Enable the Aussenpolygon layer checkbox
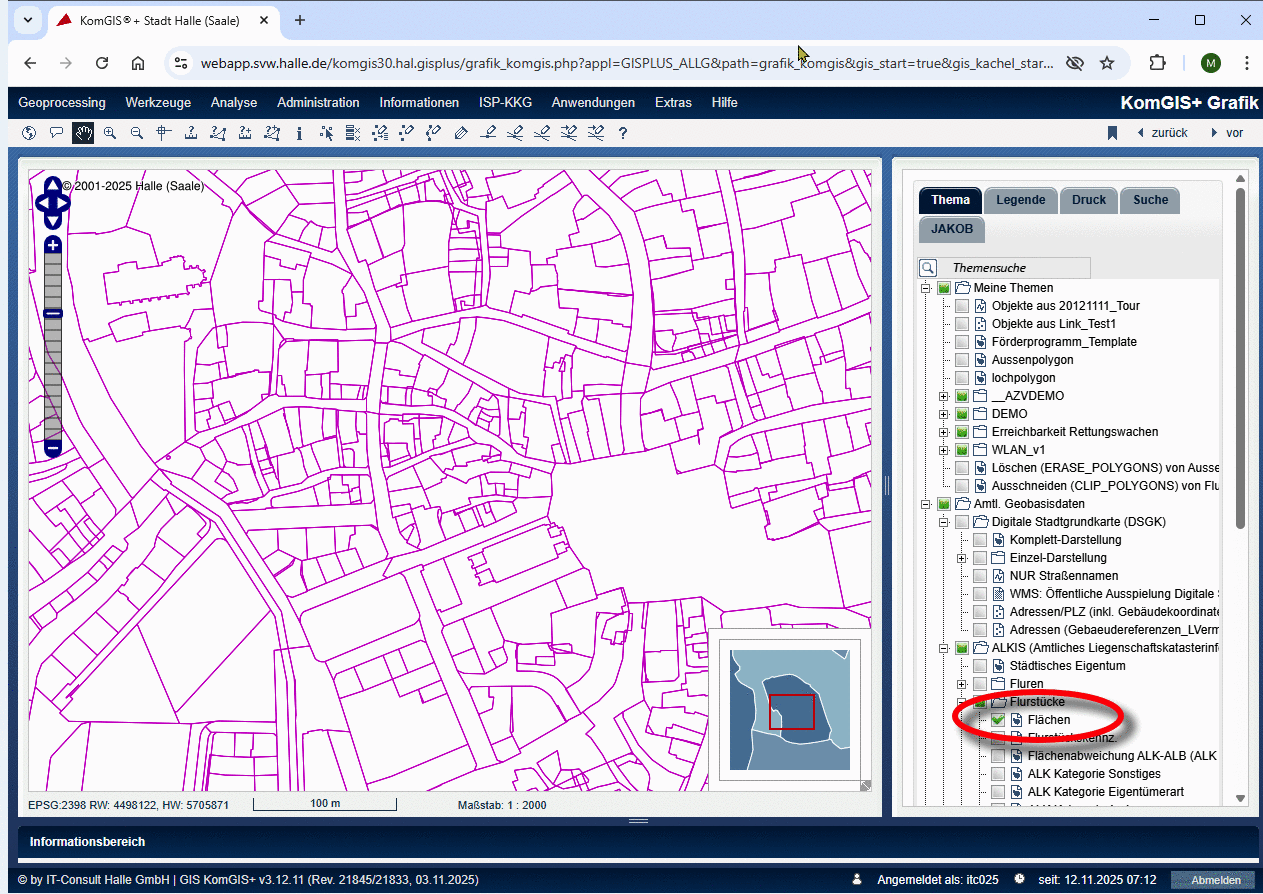1263x894 pixels. pos(961,360)
